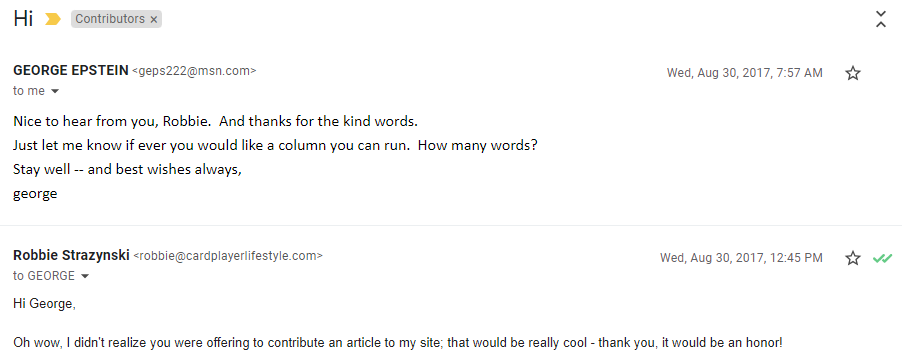Click the geps222@msn.com email address
902x363 pixels.
coord(194,71)
